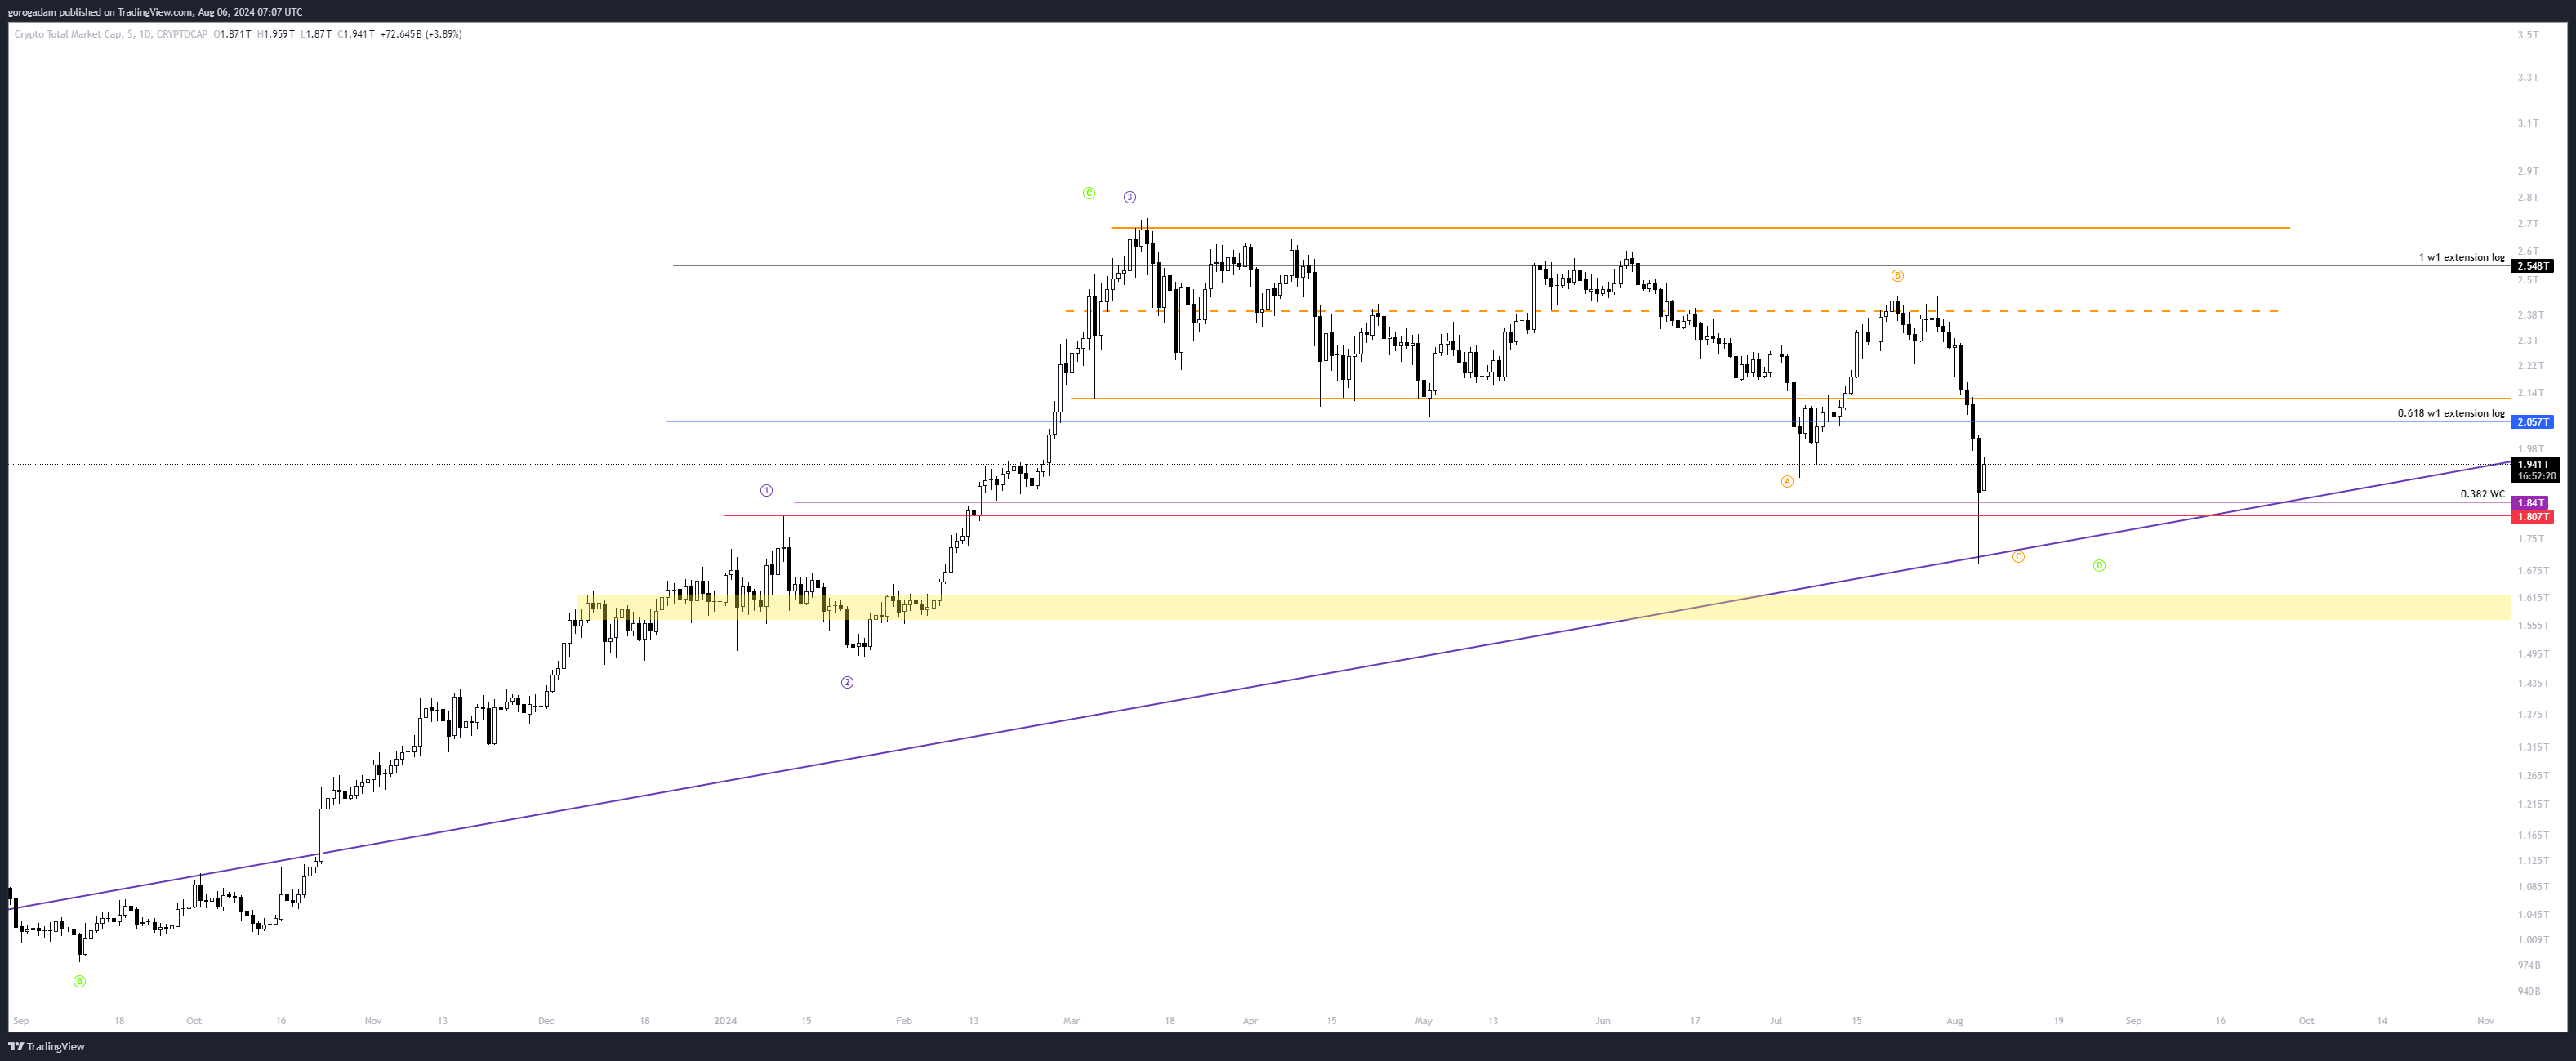
Task: Click the orange circled B wave label
Action: 1897,275
